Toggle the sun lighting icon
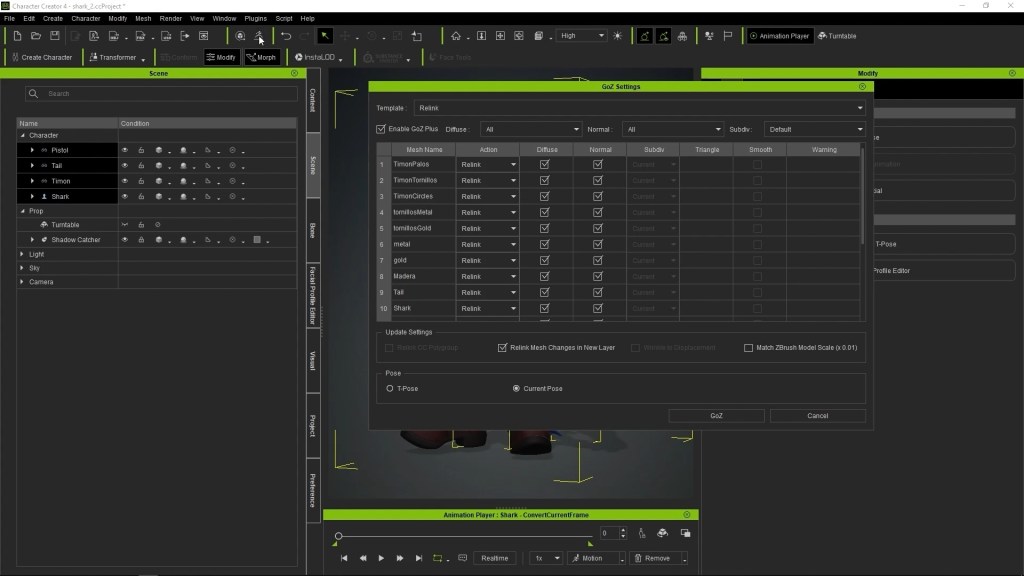Screen dimensions: 1024x576 [618, 36]
